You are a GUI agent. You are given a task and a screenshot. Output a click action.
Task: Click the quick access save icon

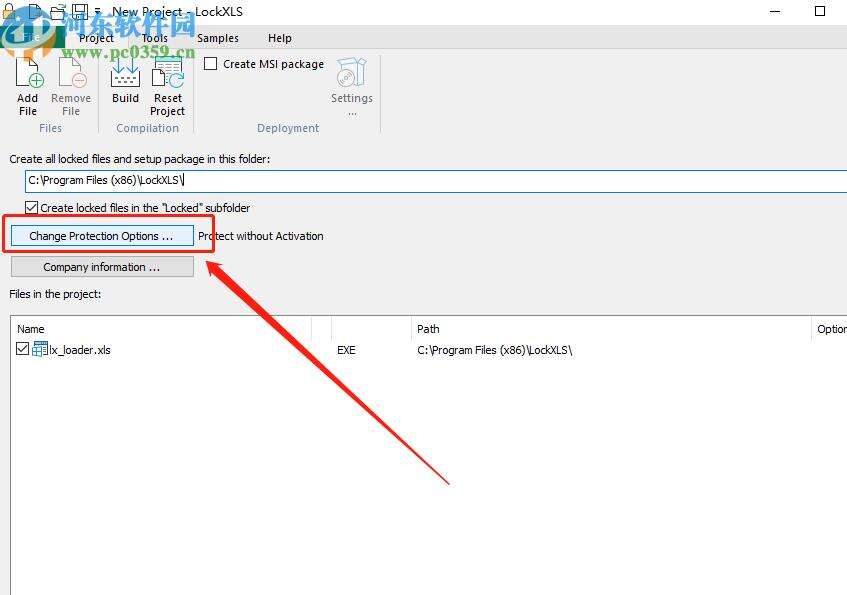80,11
